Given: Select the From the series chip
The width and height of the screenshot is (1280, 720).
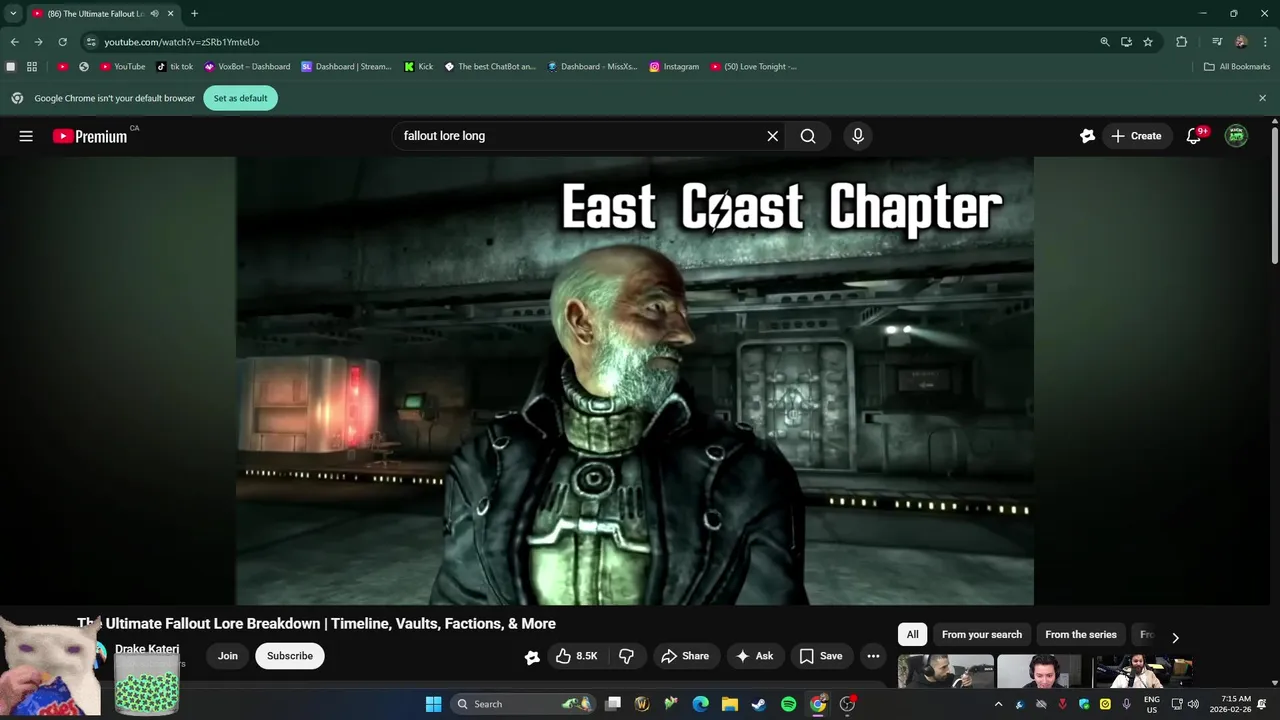Looking at the screenshot, I should pyautogui.click(x=1081, y=635).
